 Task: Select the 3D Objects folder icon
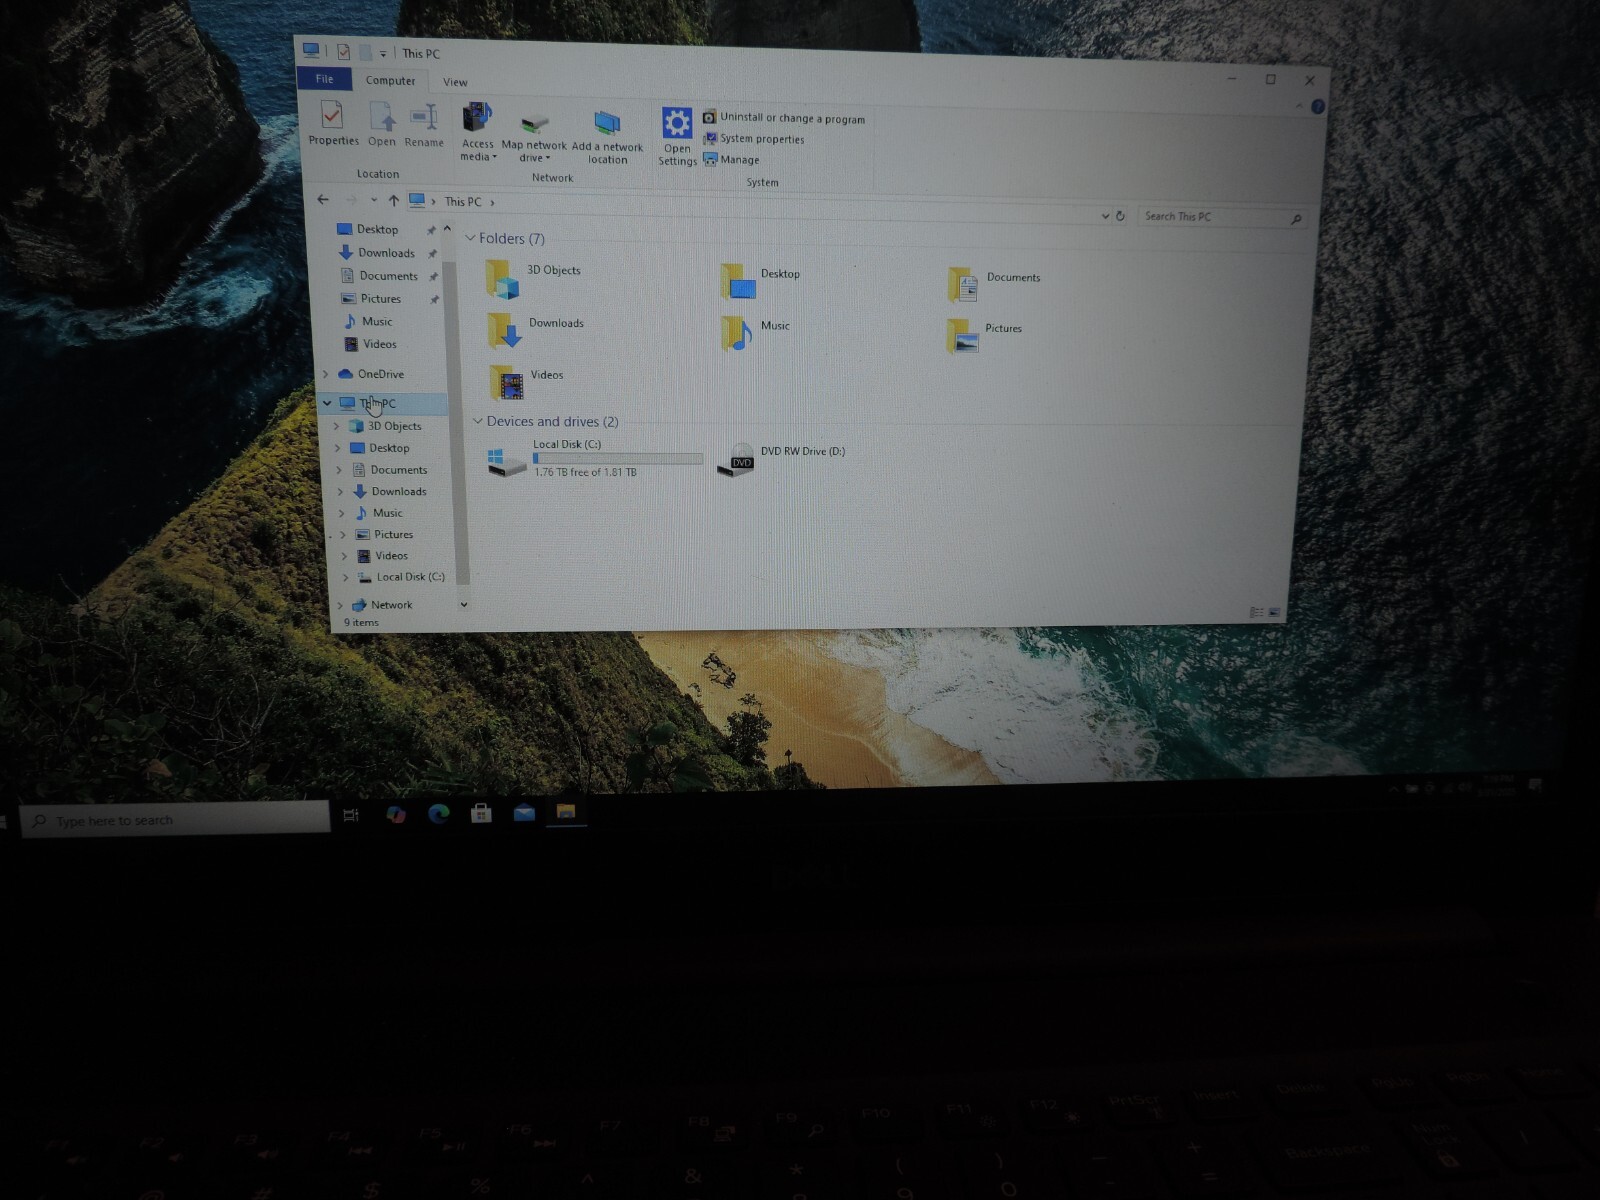coord(502,279)
